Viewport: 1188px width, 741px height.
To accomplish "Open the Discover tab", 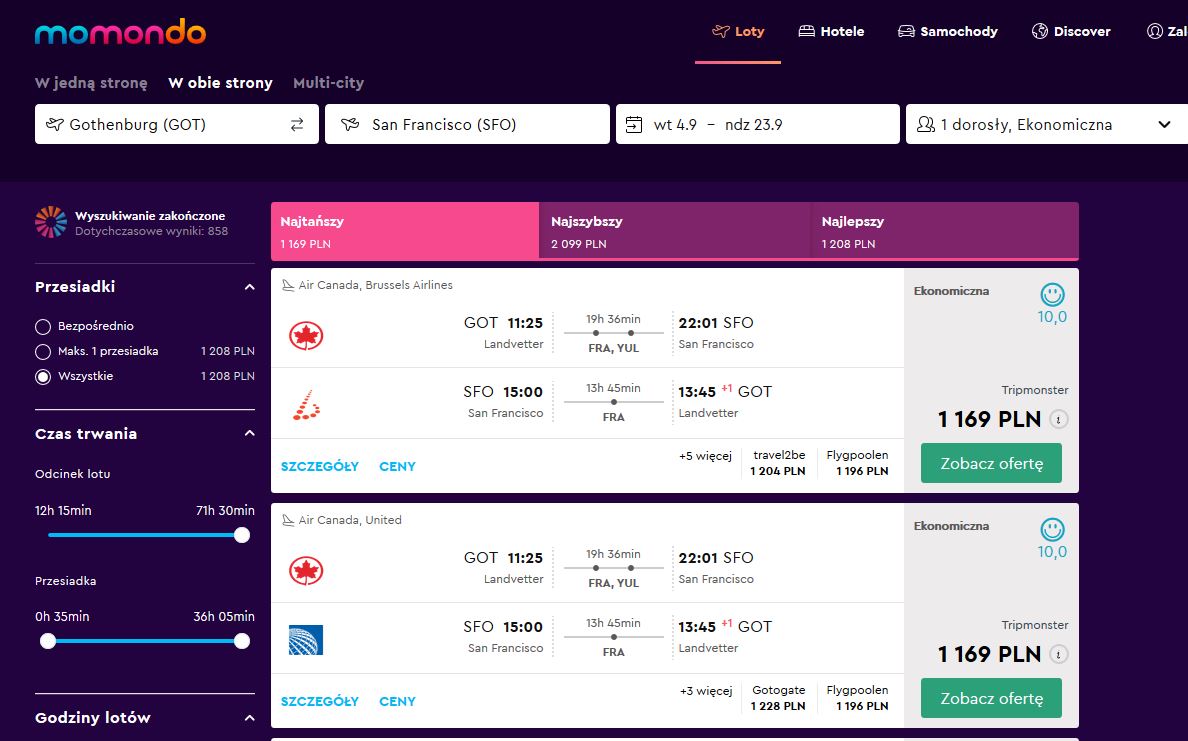I will 1071,32.
